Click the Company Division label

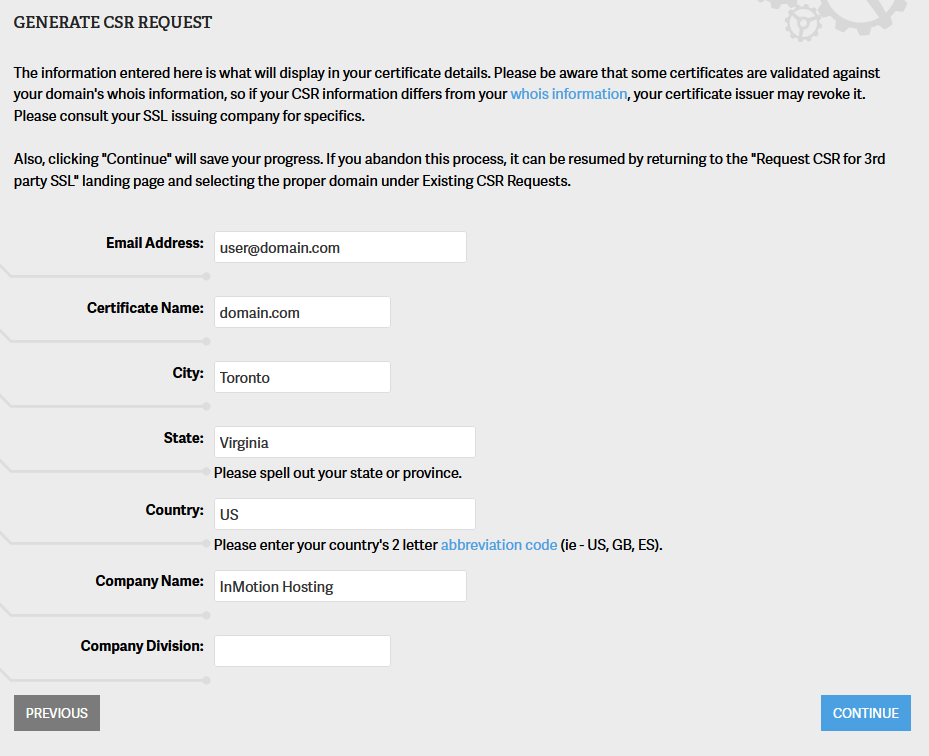click(142, 646)
